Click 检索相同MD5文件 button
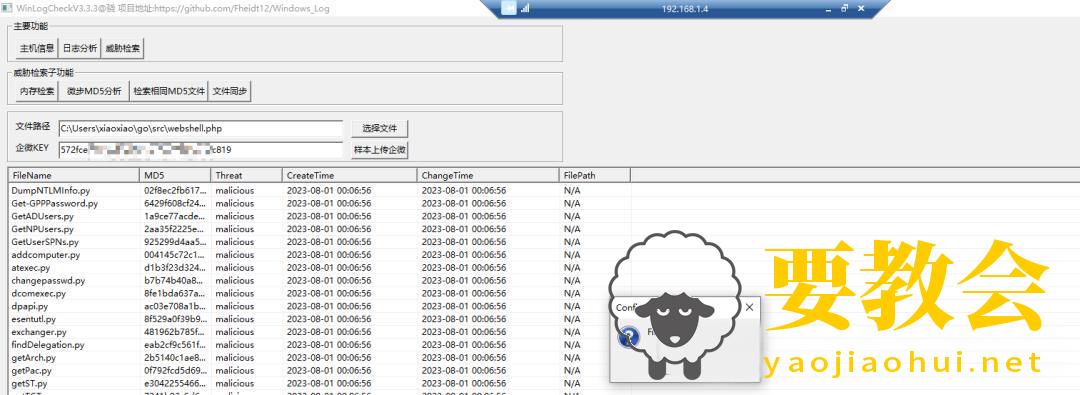The image size is (1080, 395). click(x=169, y=91)
